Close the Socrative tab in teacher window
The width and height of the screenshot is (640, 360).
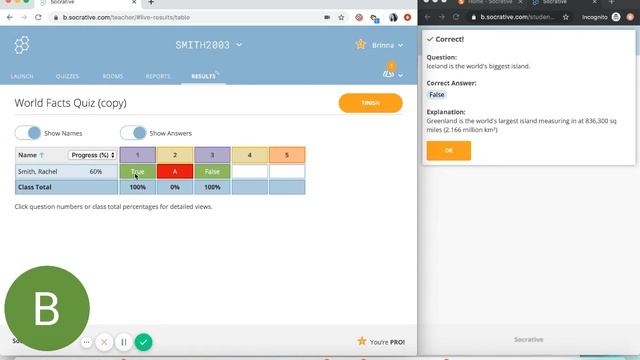pos(134,2)
